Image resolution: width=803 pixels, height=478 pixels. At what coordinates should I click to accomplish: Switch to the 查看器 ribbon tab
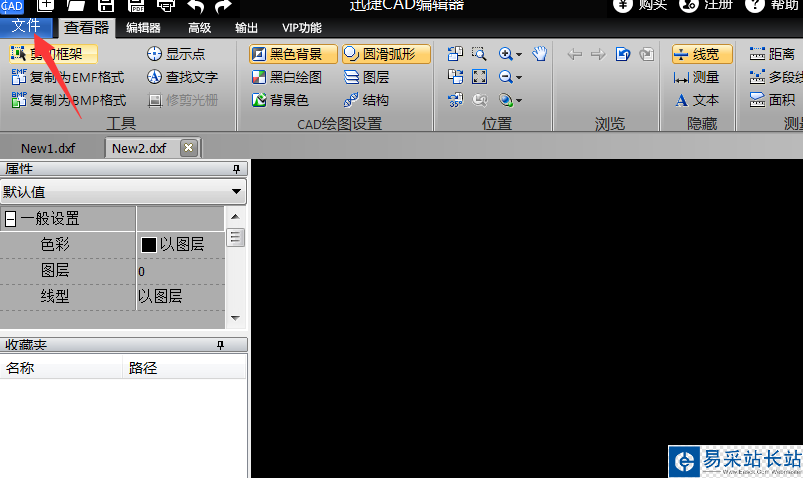[86, 28]
